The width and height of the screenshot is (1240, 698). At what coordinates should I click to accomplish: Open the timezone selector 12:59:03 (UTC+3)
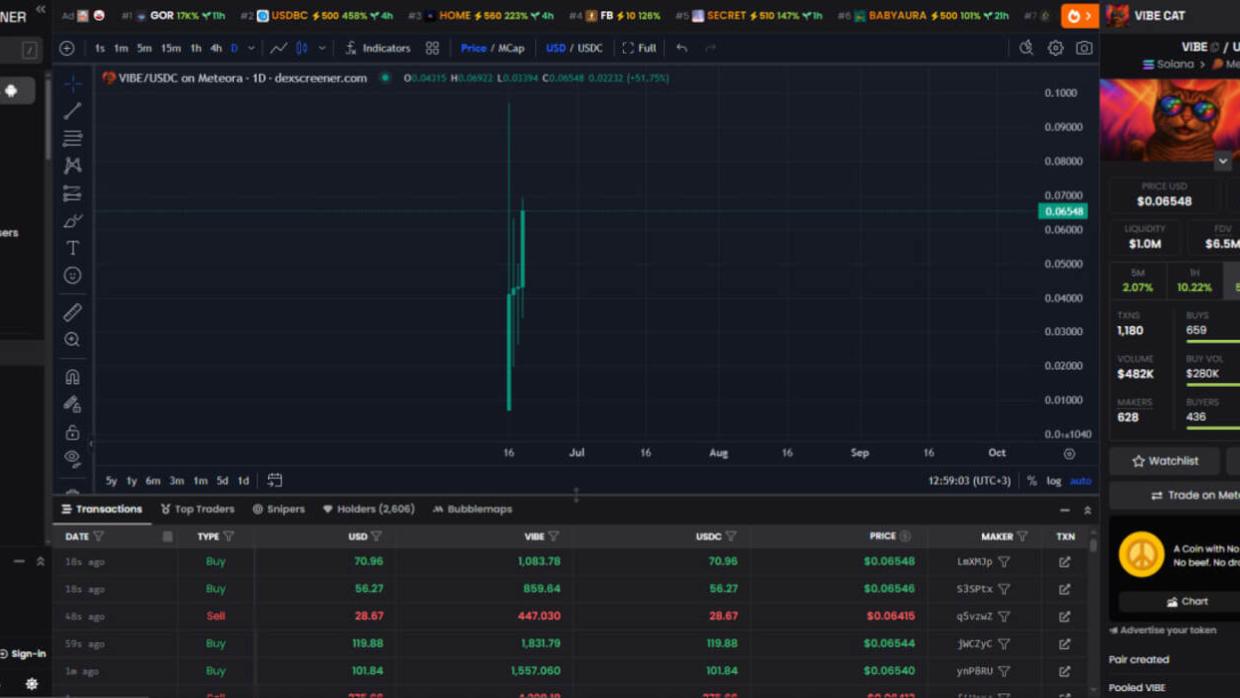tap(969, 481)
